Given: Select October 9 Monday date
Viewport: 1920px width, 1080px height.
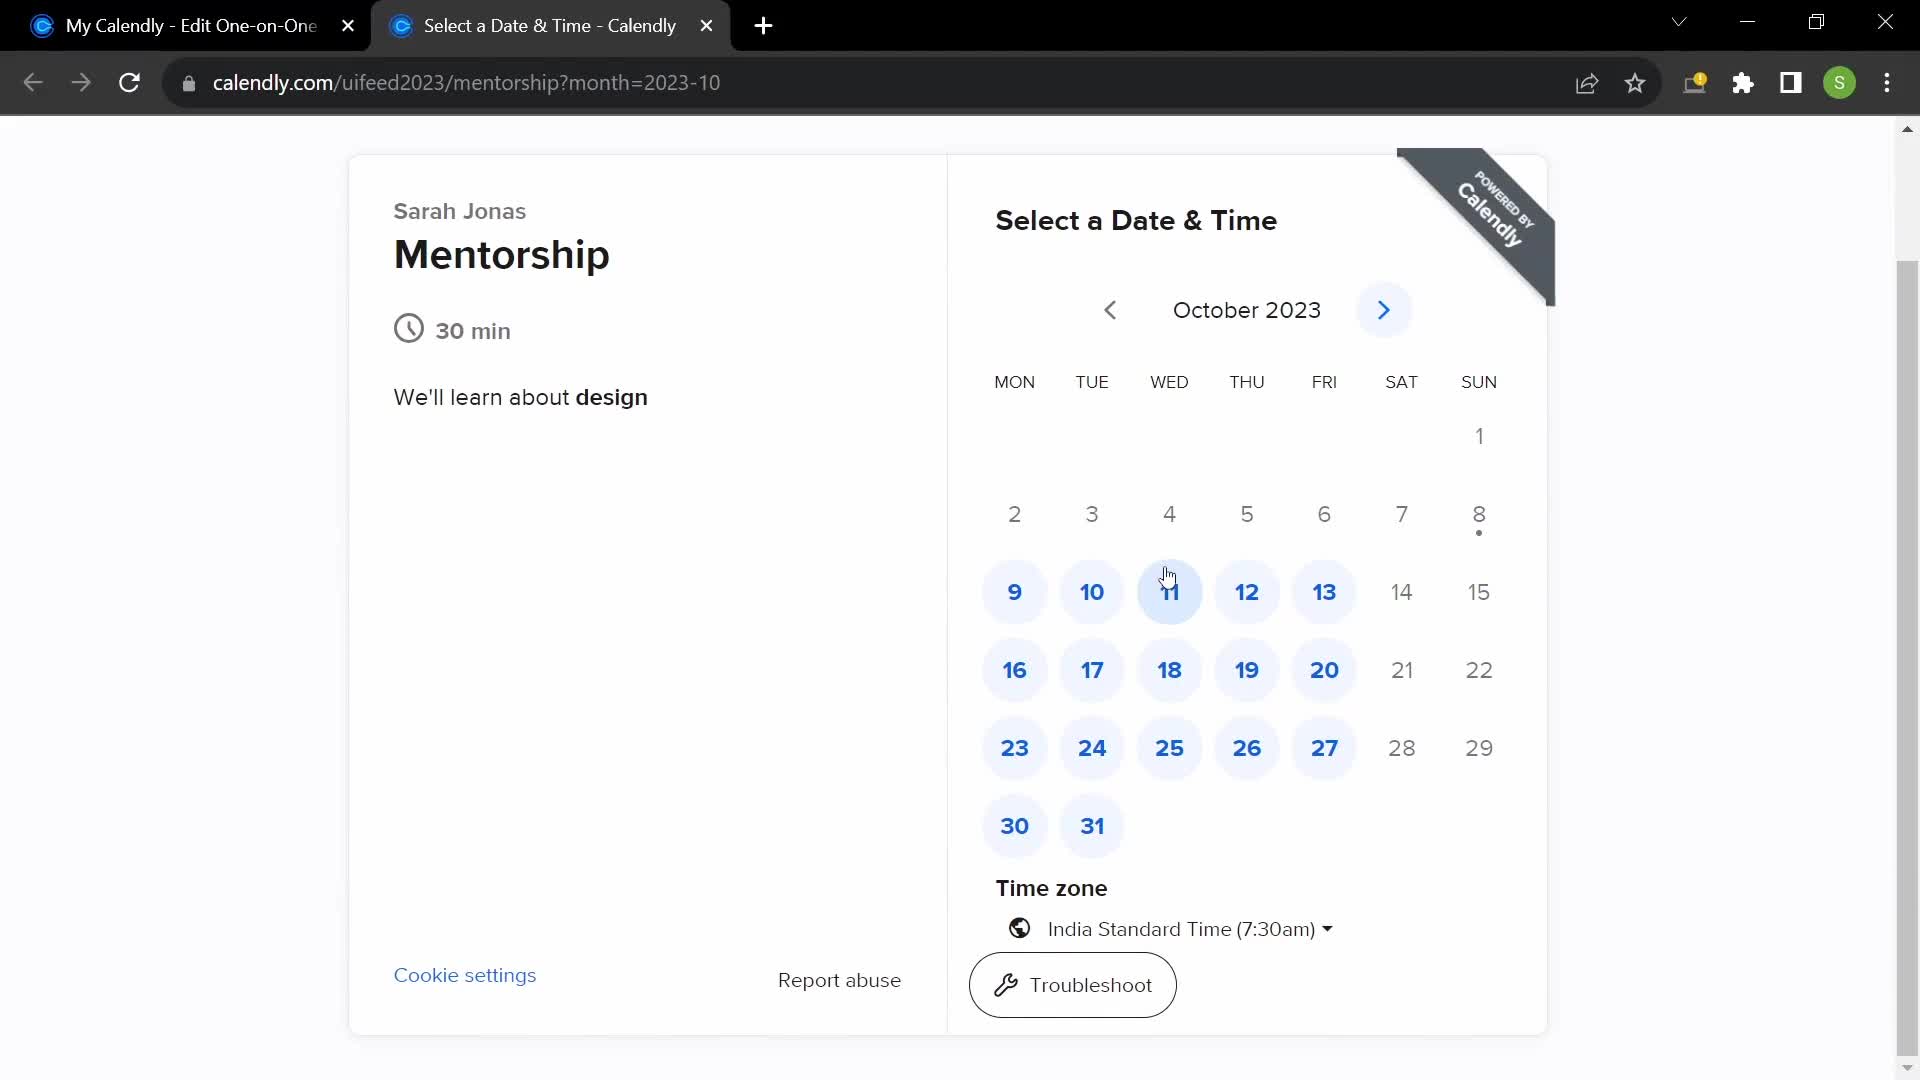Looking at the screenshot, I should (1014, 592).
